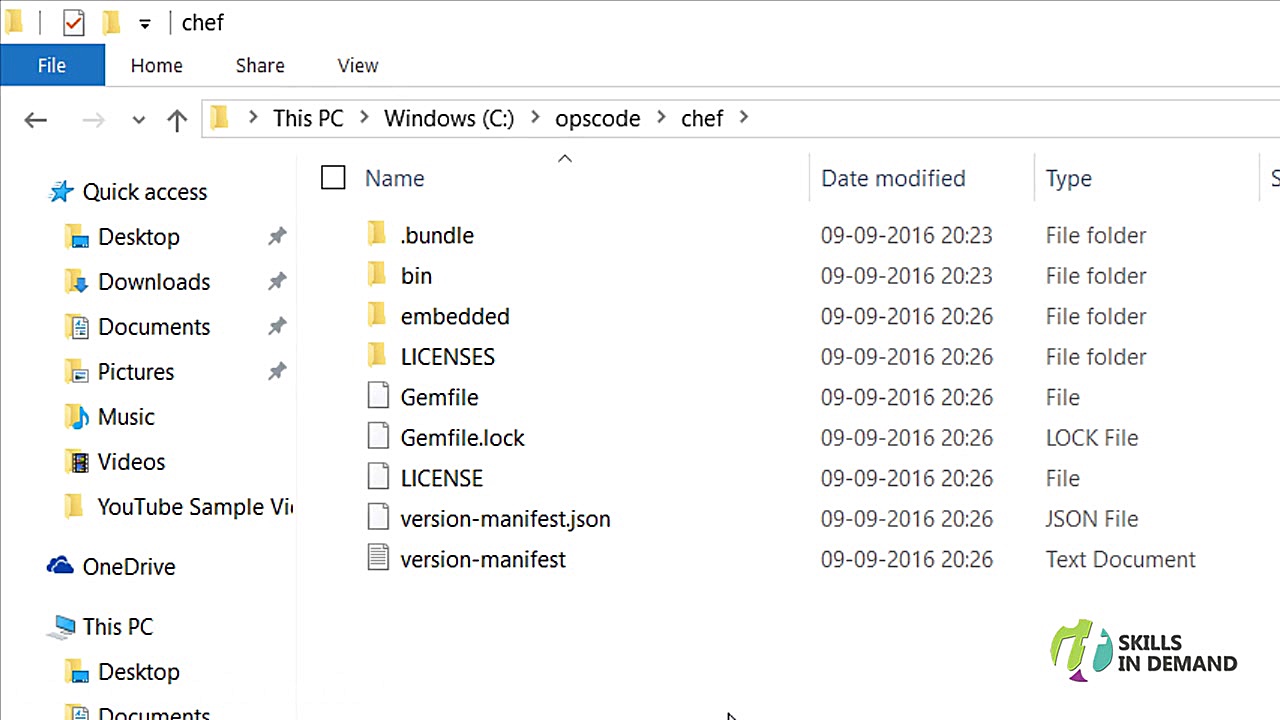Select the Gemfile.lock file icon
Screen dimensions: 1280x720
coord(377,438)
